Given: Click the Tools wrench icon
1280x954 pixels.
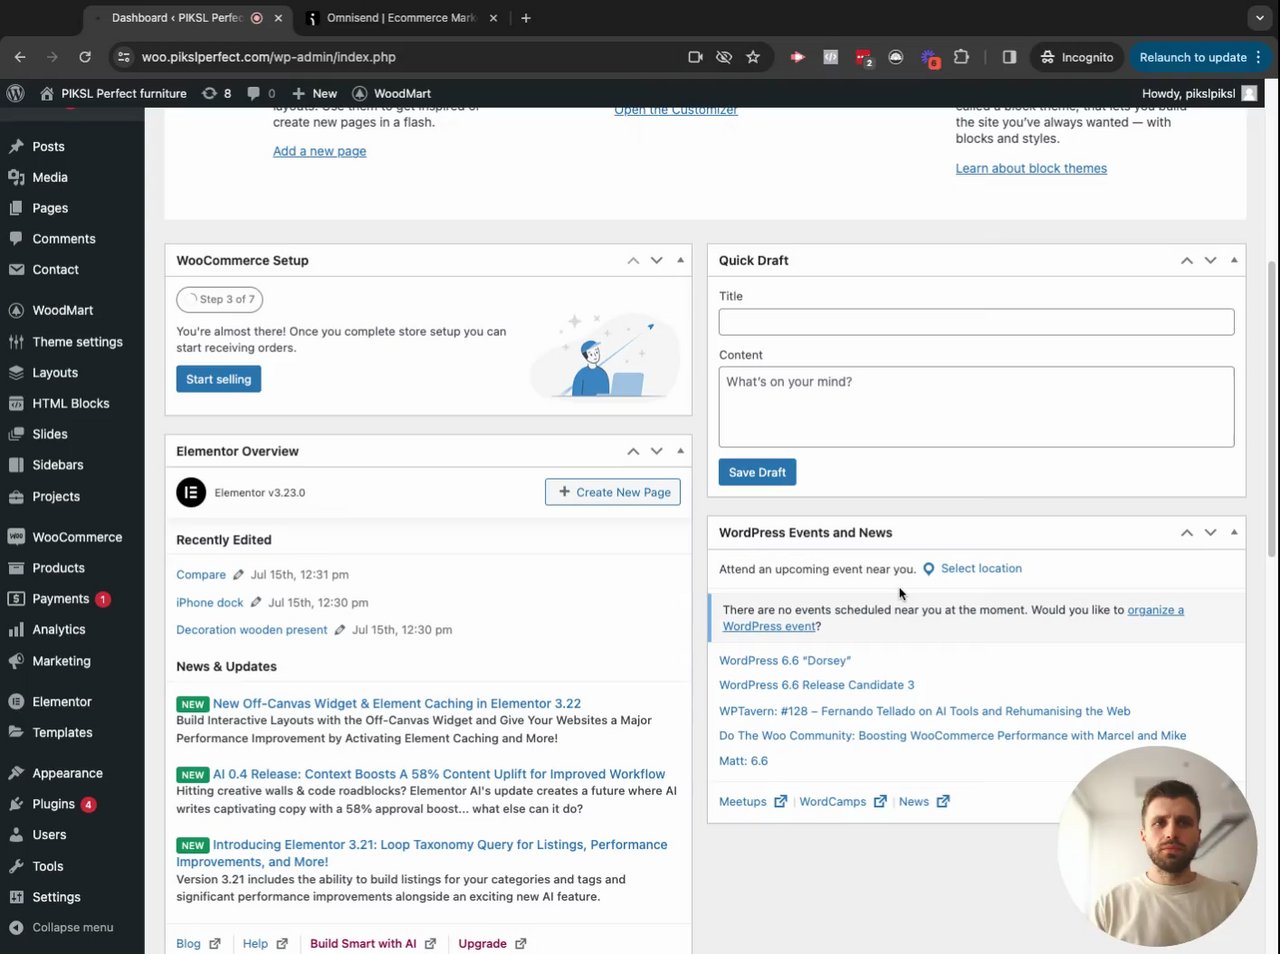Looking at the screenshot, I should click(16, 866).
